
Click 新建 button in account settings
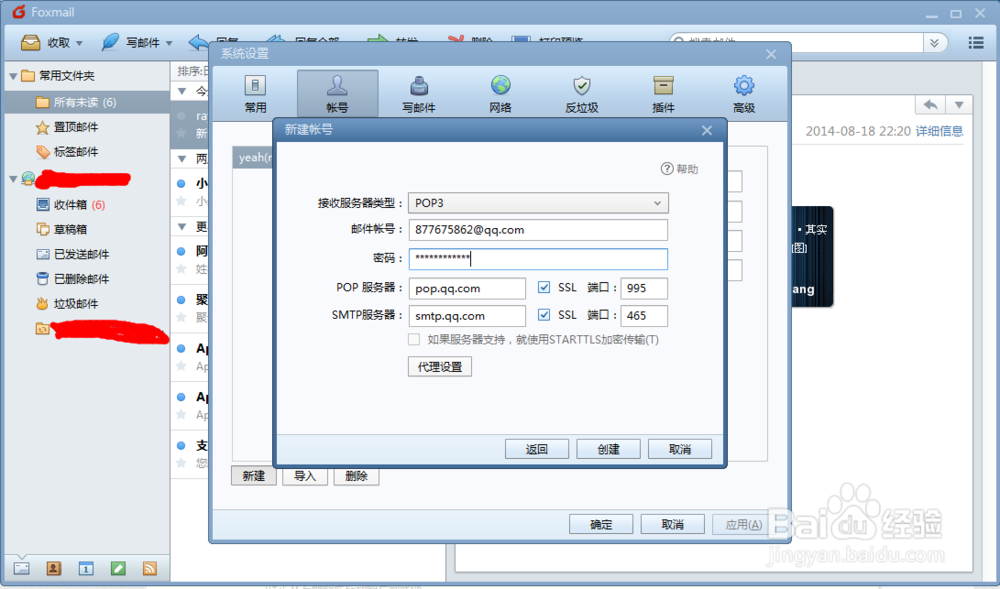(254, 476)
